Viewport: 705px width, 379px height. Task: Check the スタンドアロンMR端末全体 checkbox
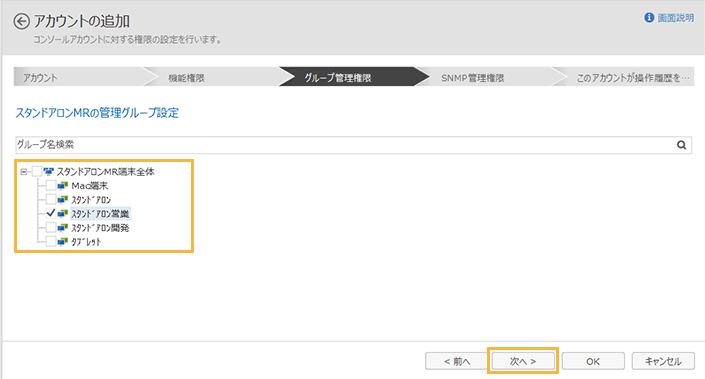[37, 171]
